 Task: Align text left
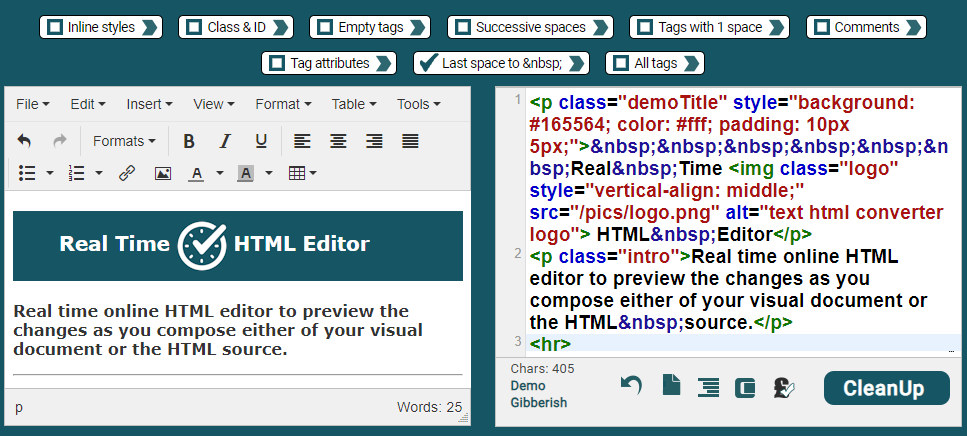(x=302, y=141)
